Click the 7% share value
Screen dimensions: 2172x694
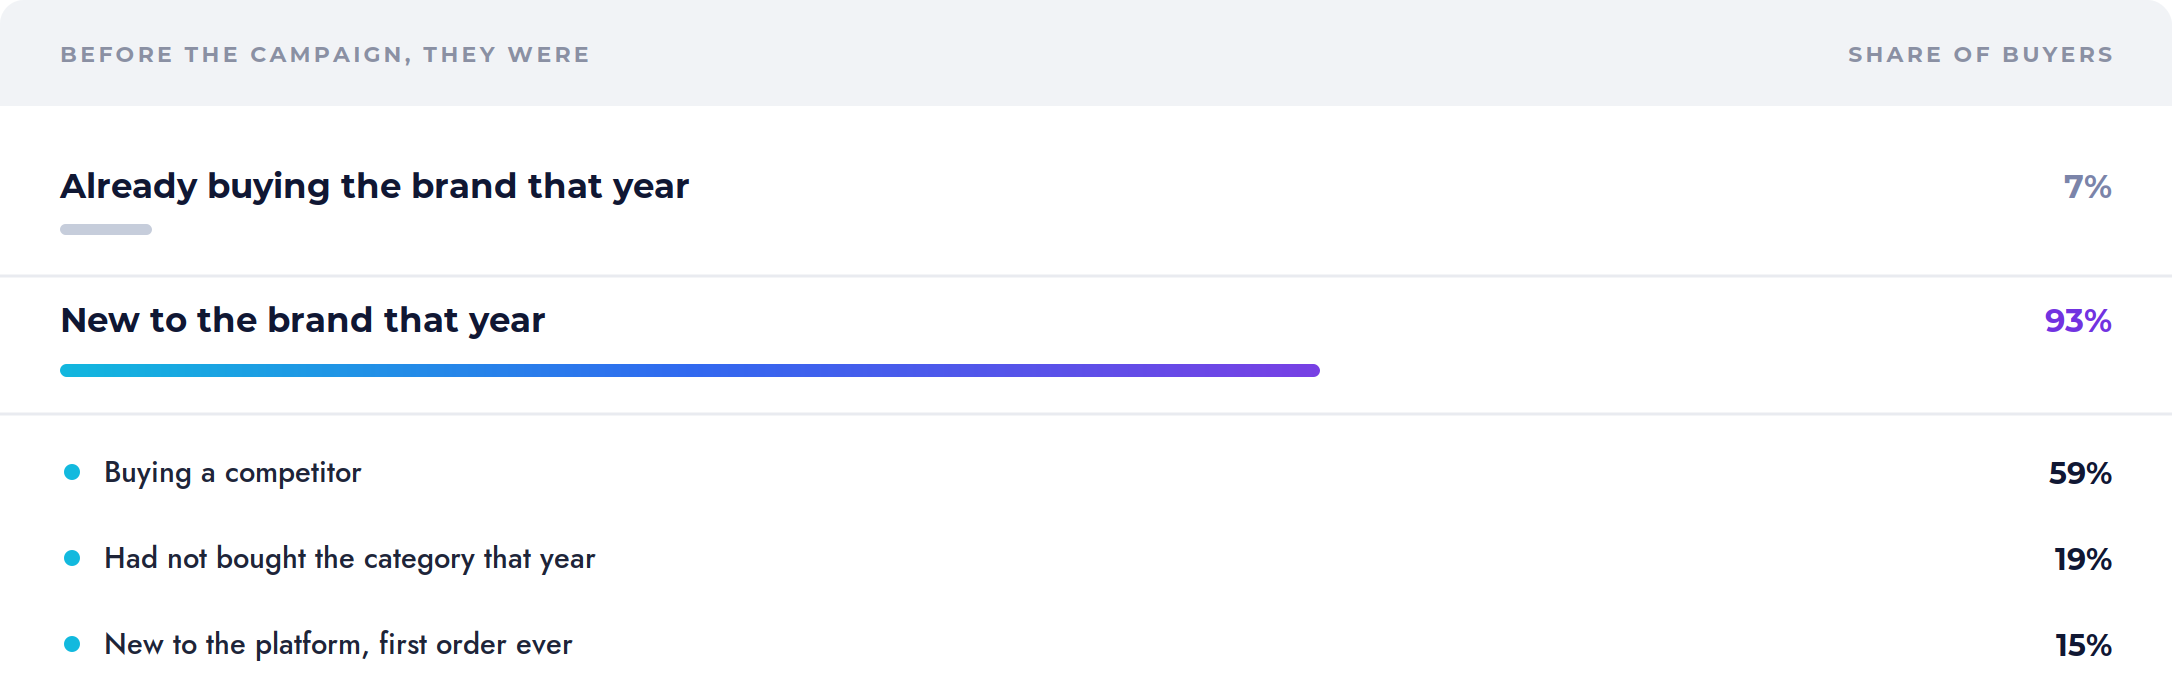[x=2088, y=187]
